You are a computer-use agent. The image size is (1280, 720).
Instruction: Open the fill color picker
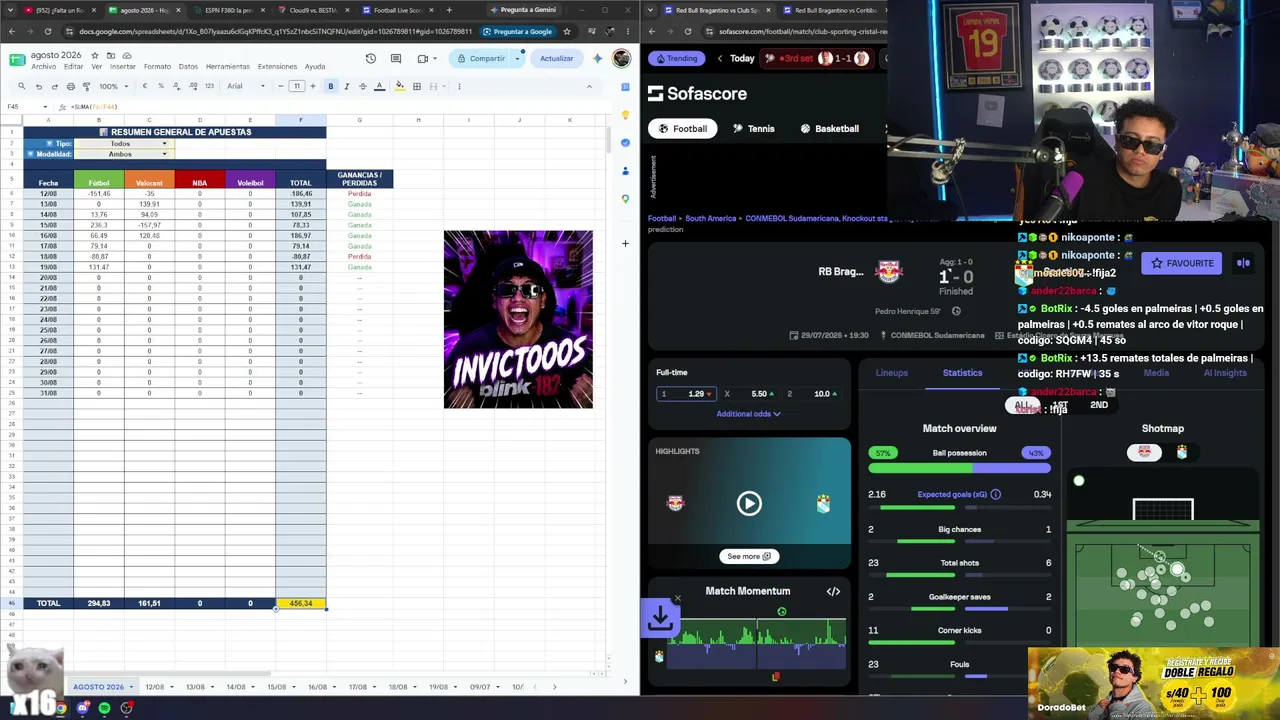click(400, 86)
